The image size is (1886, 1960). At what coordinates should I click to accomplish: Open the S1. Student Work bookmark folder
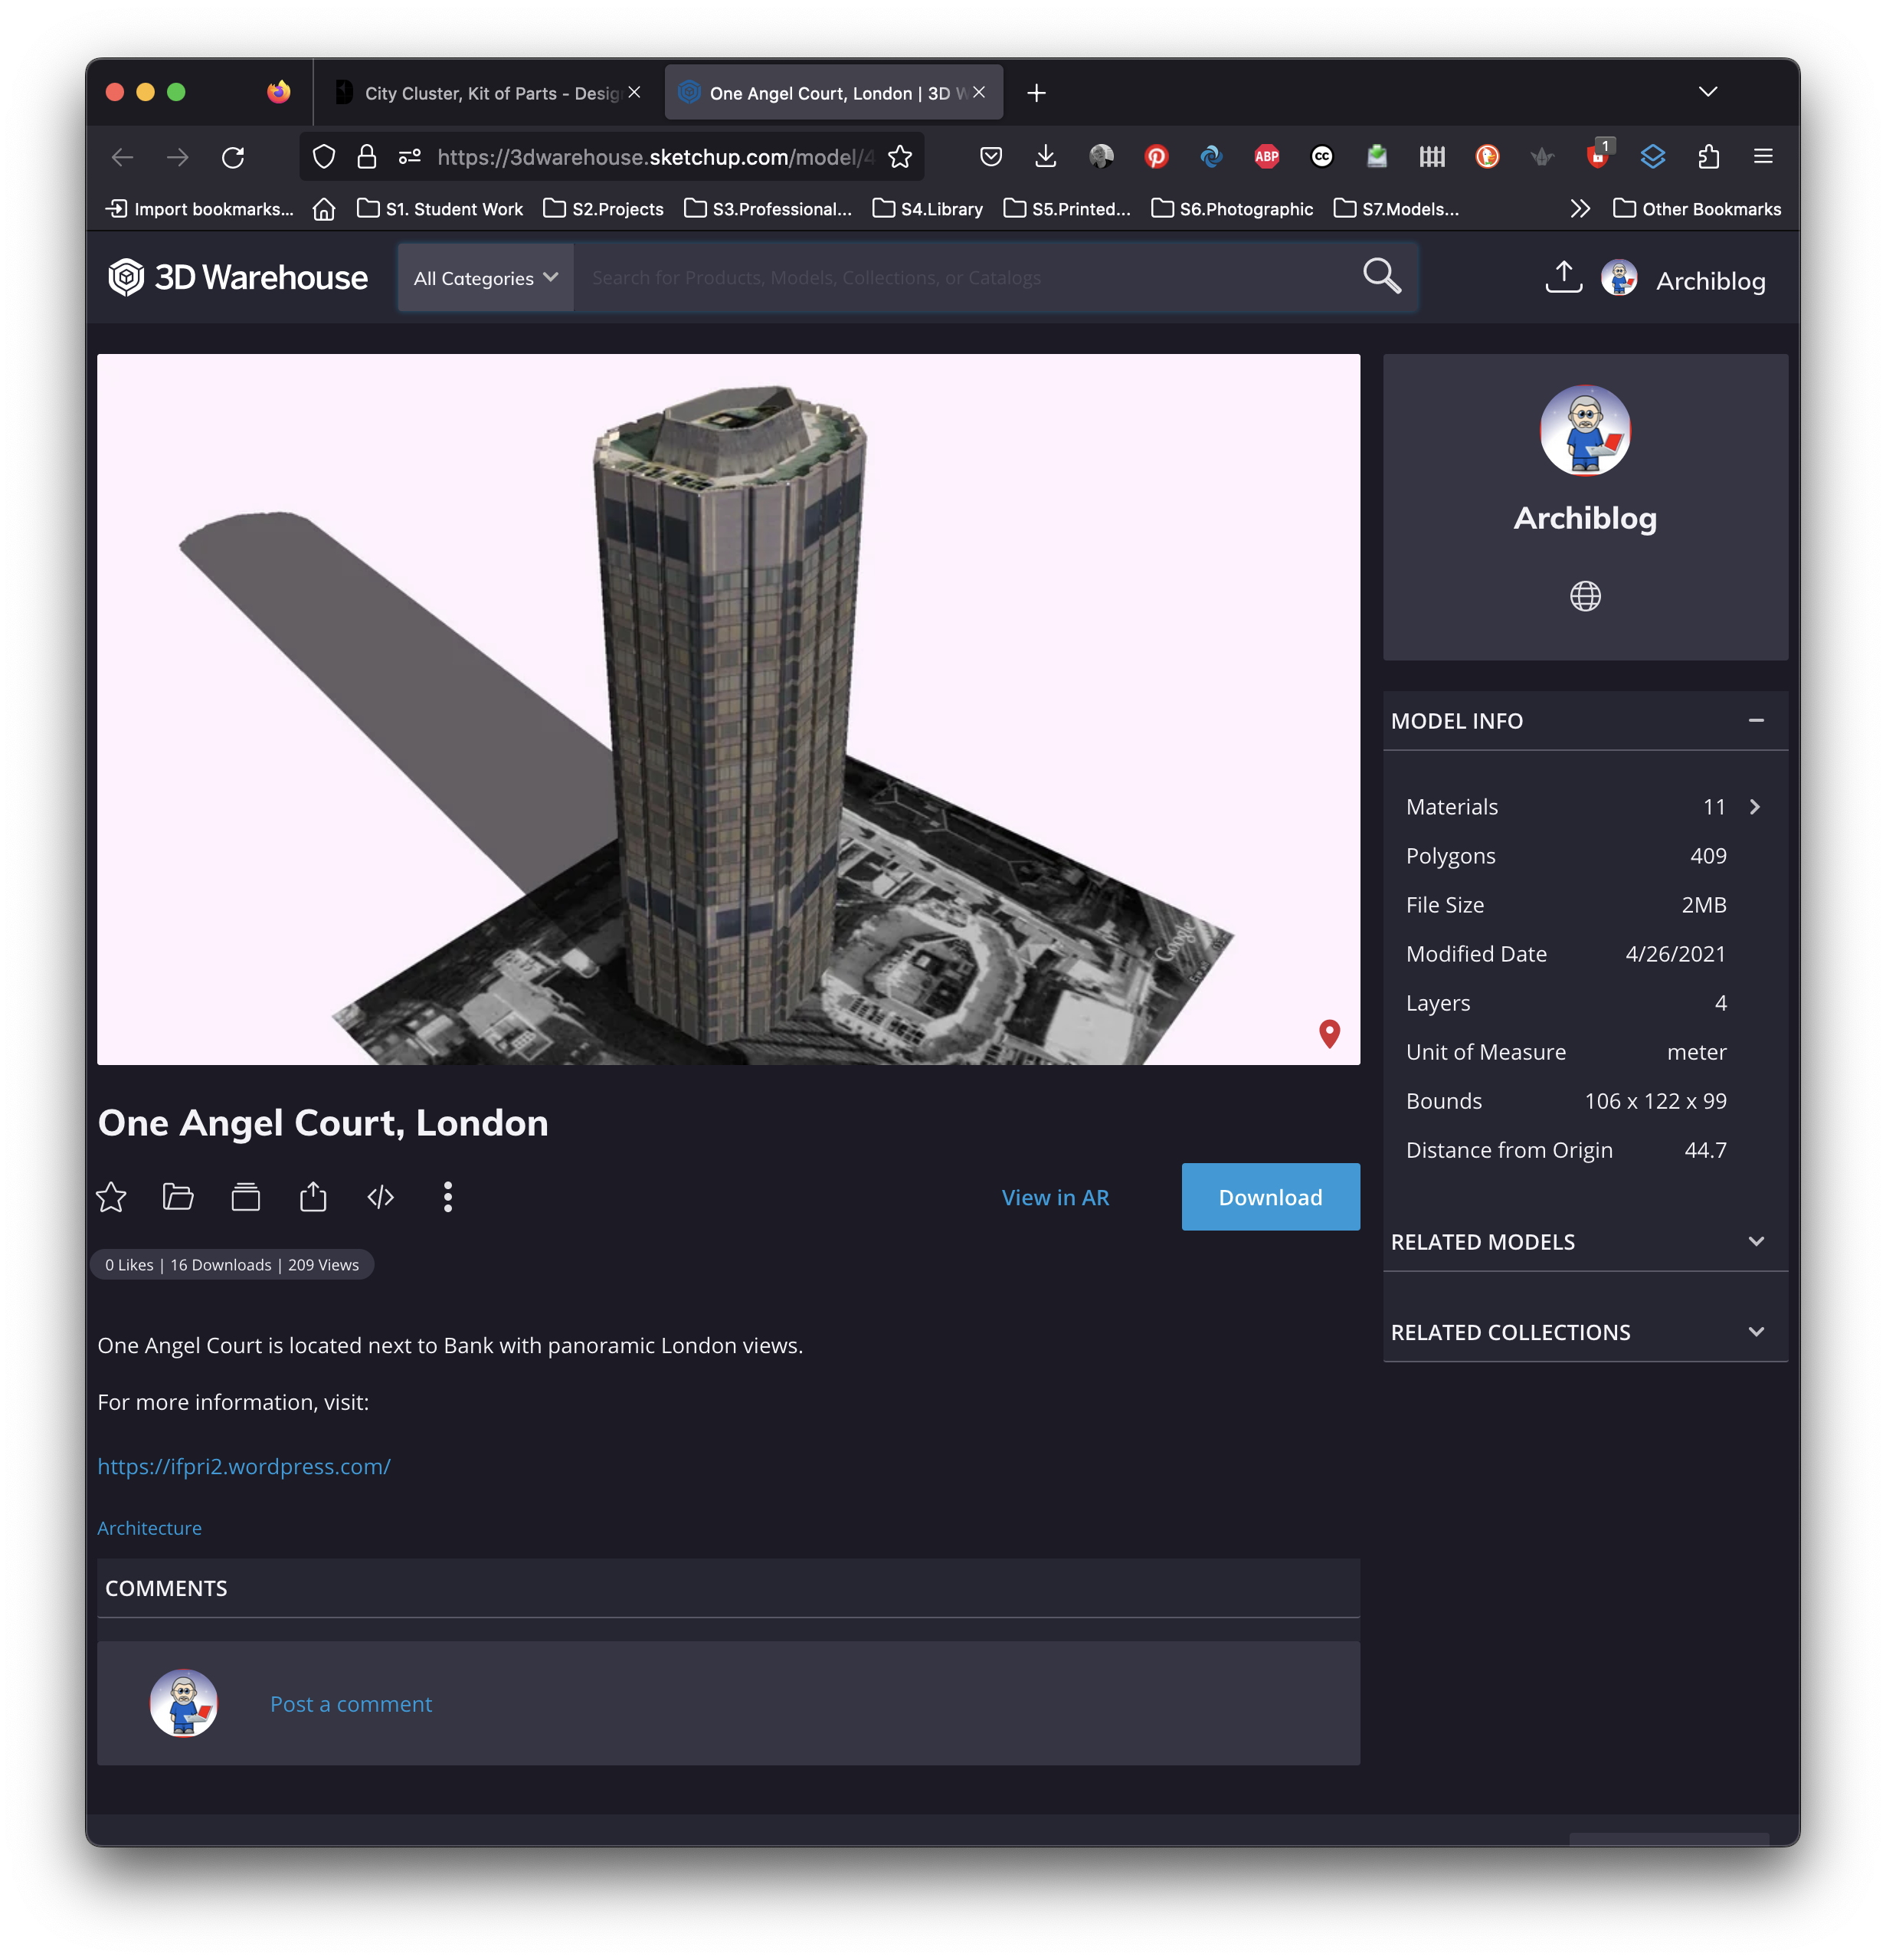440,209
